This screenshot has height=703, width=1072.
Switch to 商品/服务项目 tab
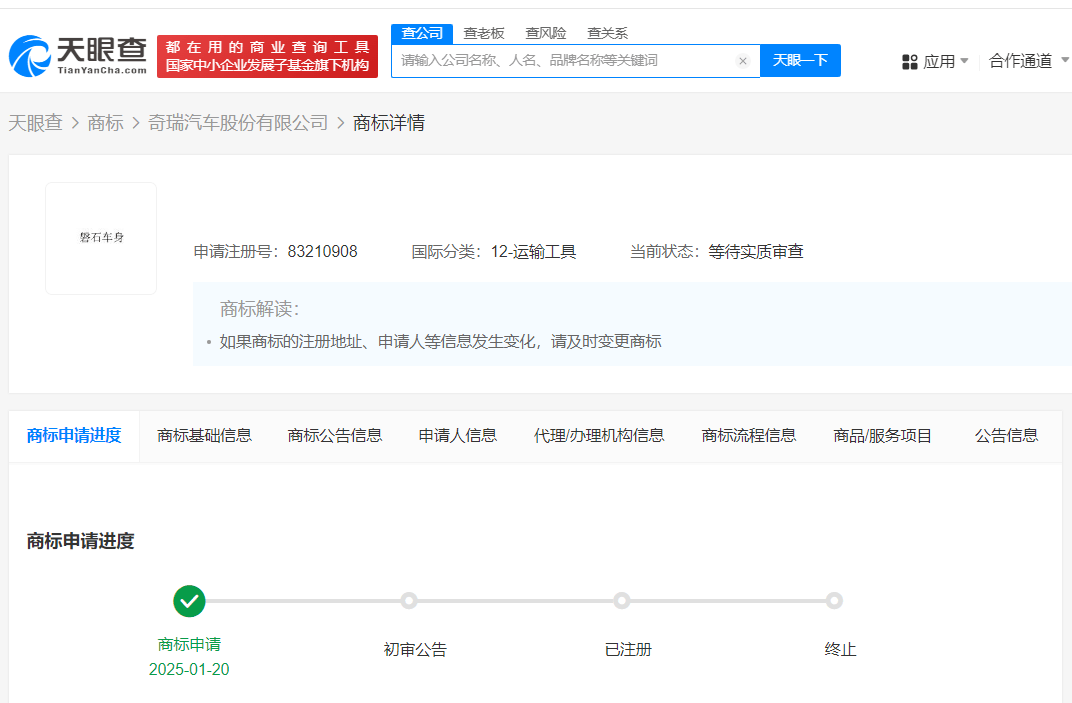point(883,436)
